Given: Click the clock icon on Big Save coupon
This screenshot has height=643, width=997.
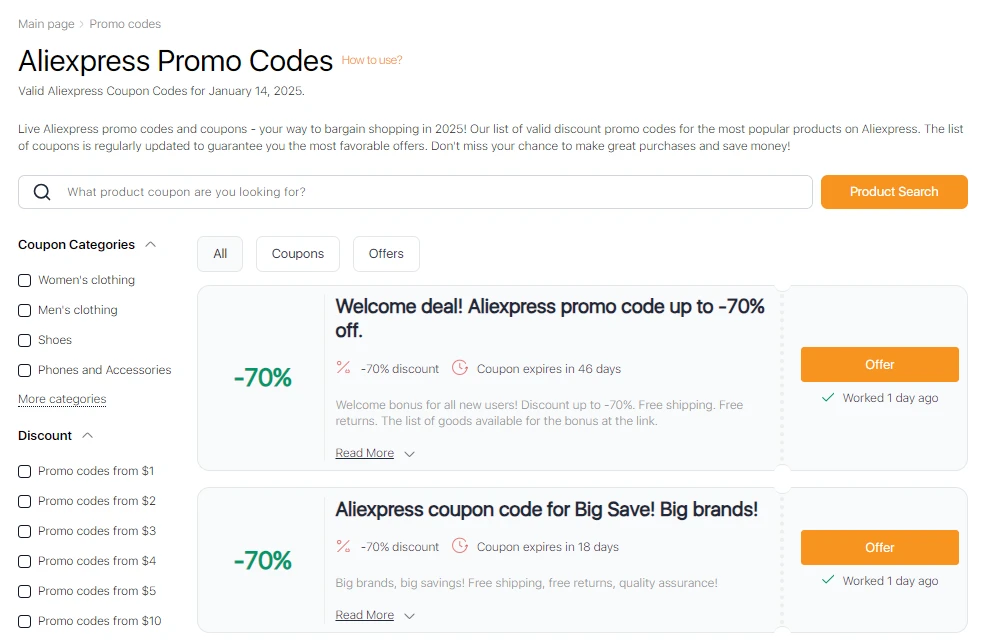Looking at the screenshot, I should pos(459,547).
